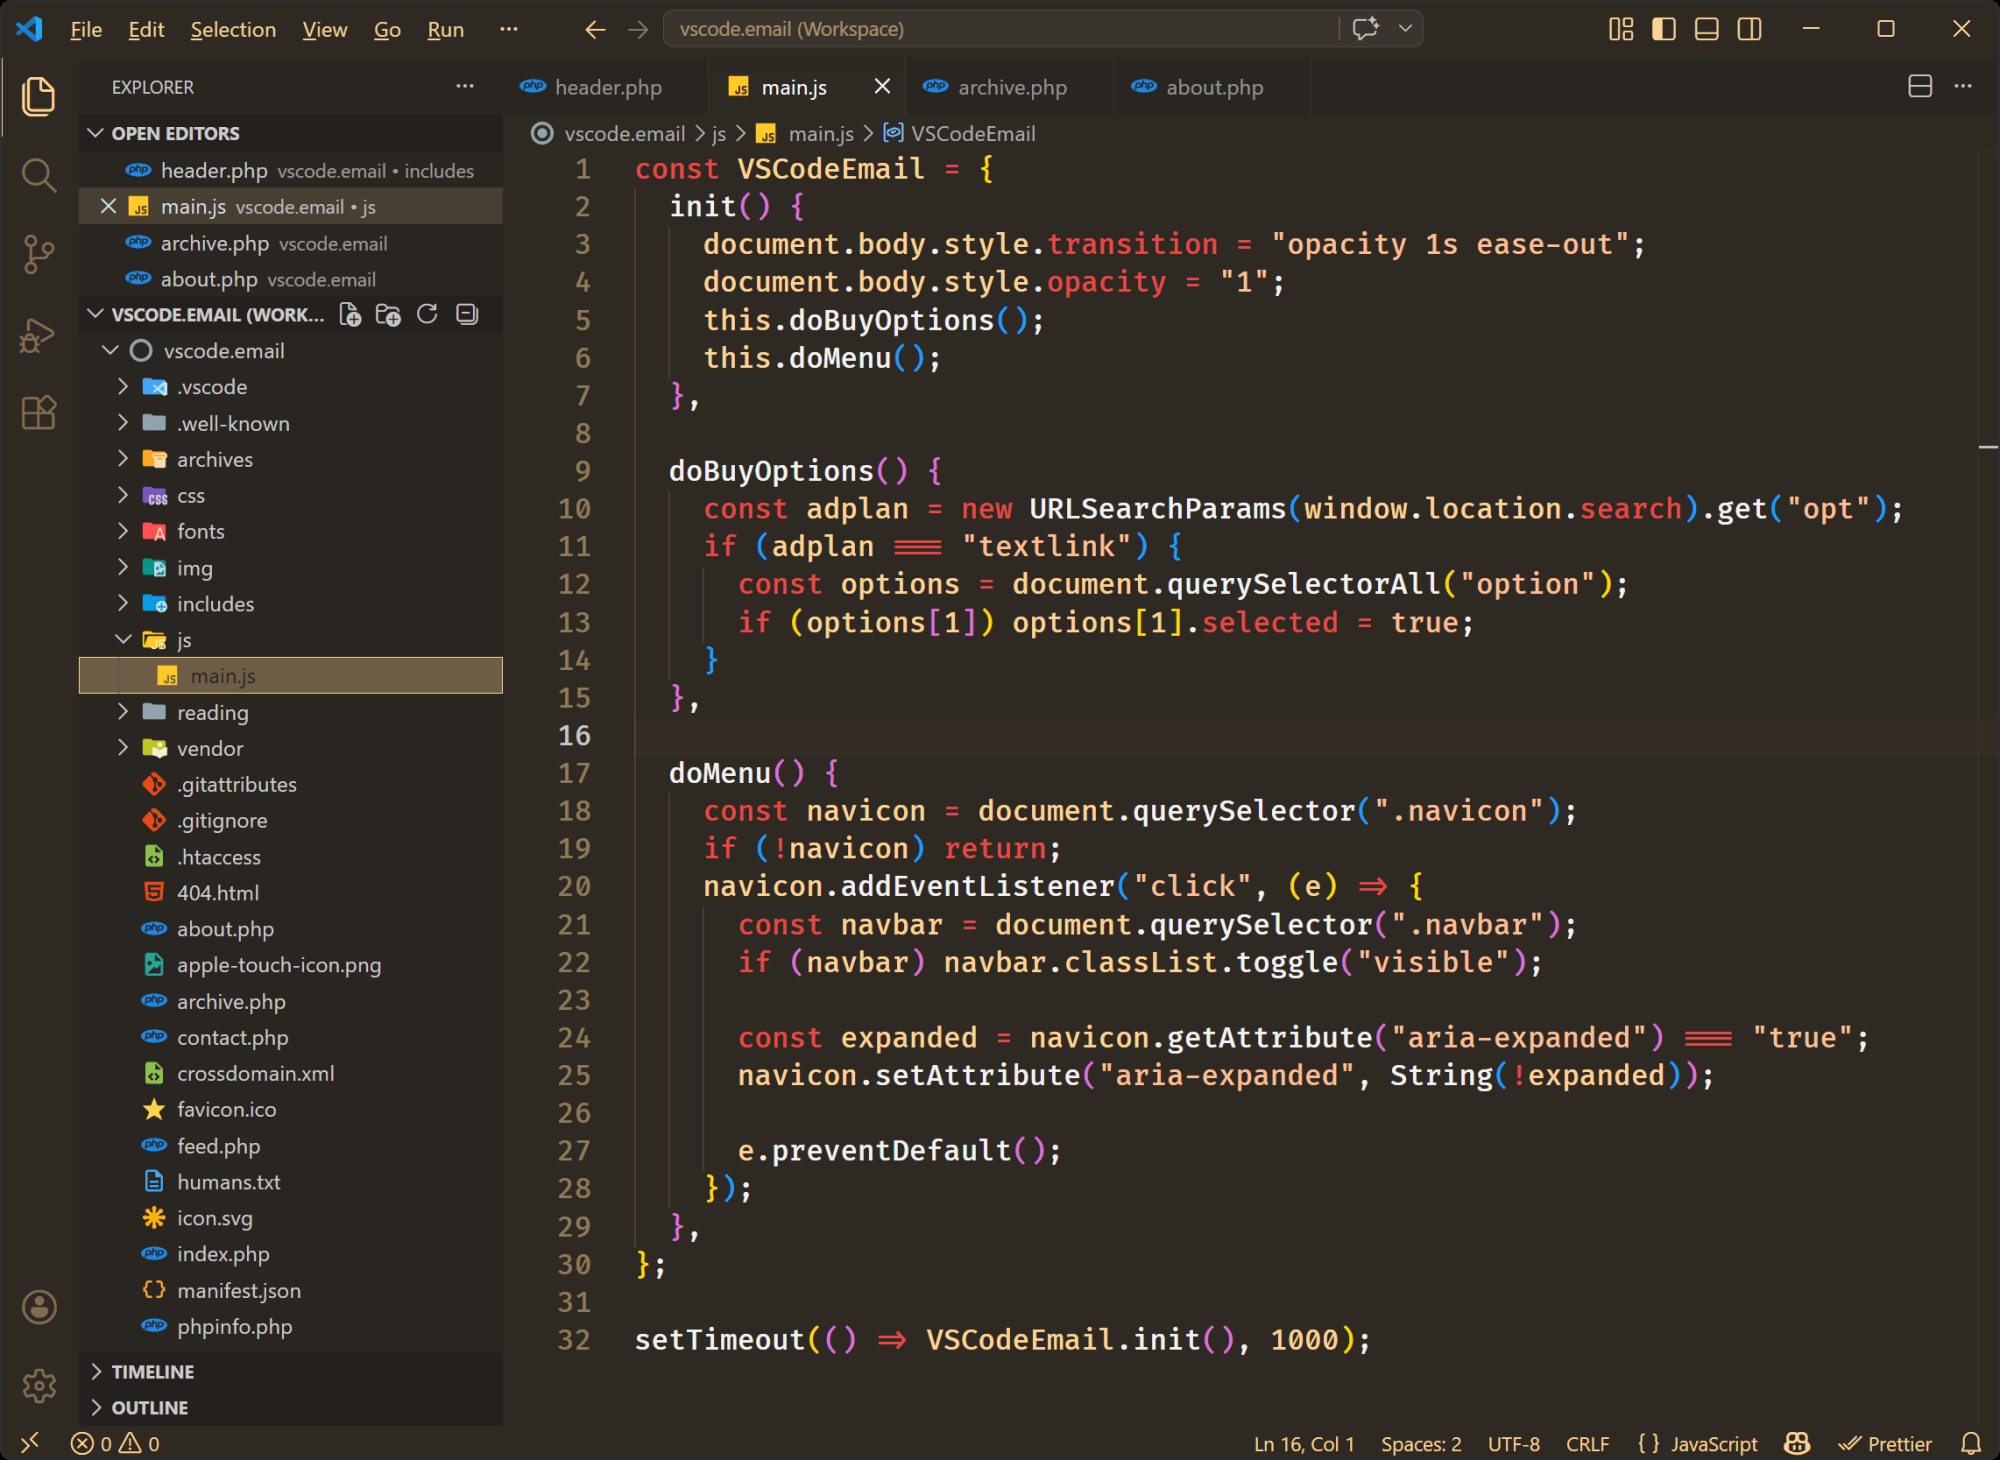The image size is (2000, 1460).
Task: Go forward with the navigation arrow
Action: (x=638, y=30)
